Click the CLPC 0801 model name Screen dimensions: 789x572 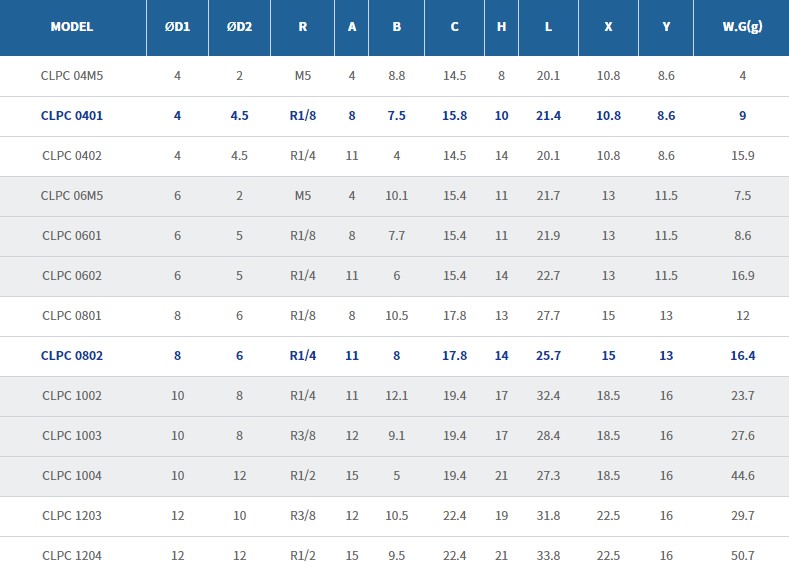click(72, 316)
